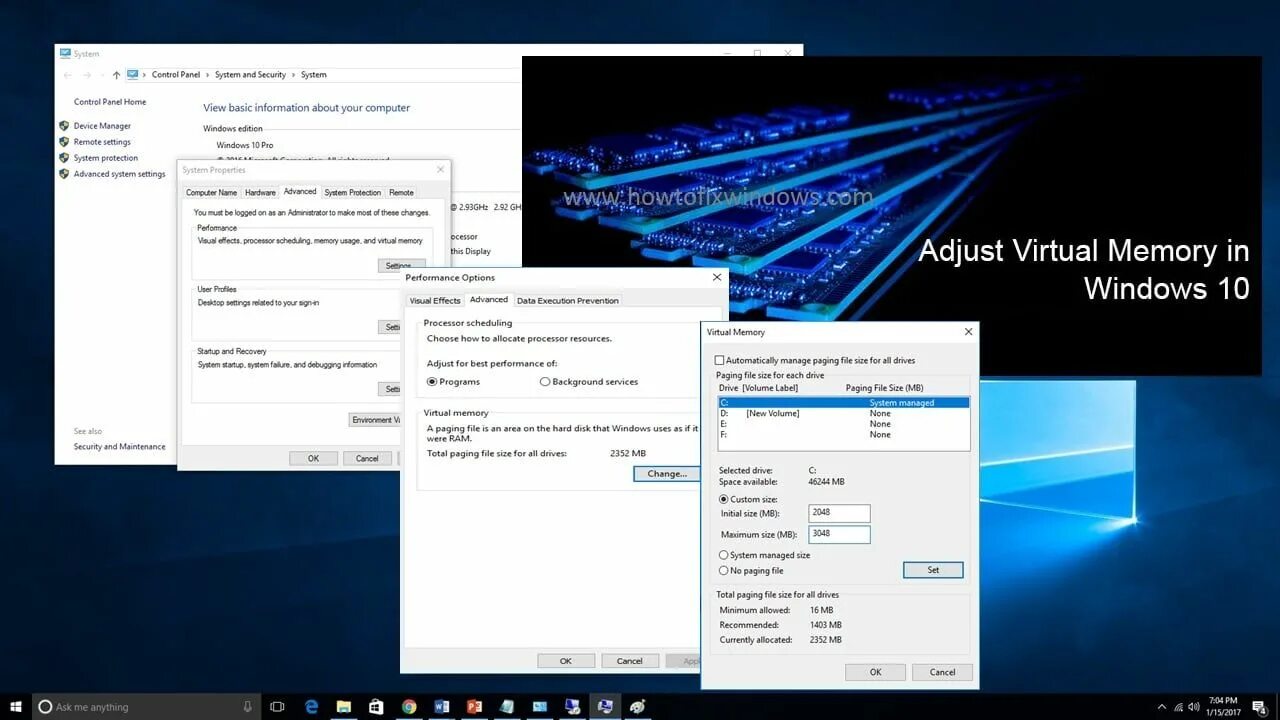Viewport: 1280px width, 720px height.
Task: Select Programs for best performance
Action: coord(432,382)
